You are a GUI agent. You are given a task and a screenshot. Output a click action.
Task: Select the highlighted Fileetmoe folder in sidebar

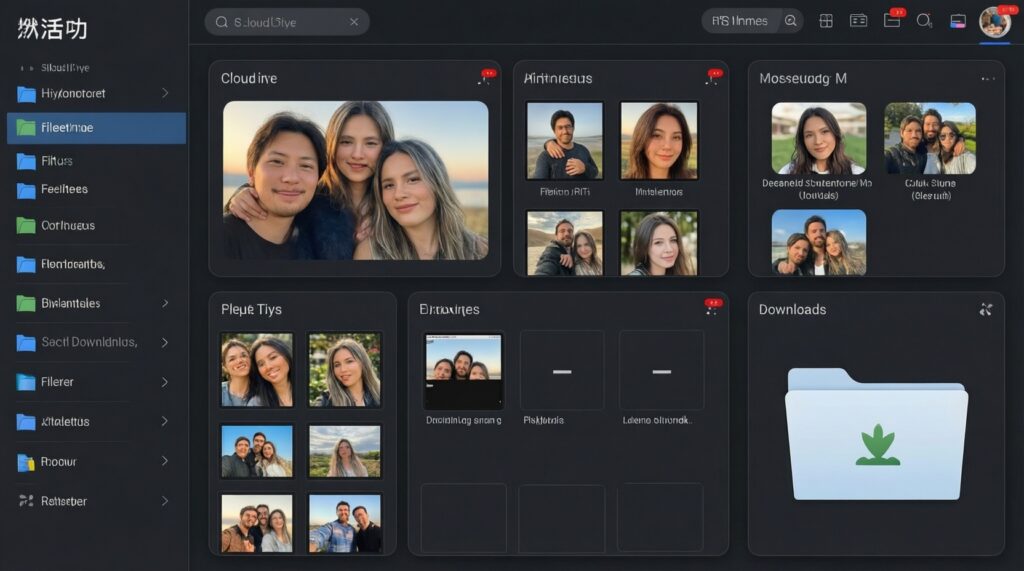(x=96, y=128)
